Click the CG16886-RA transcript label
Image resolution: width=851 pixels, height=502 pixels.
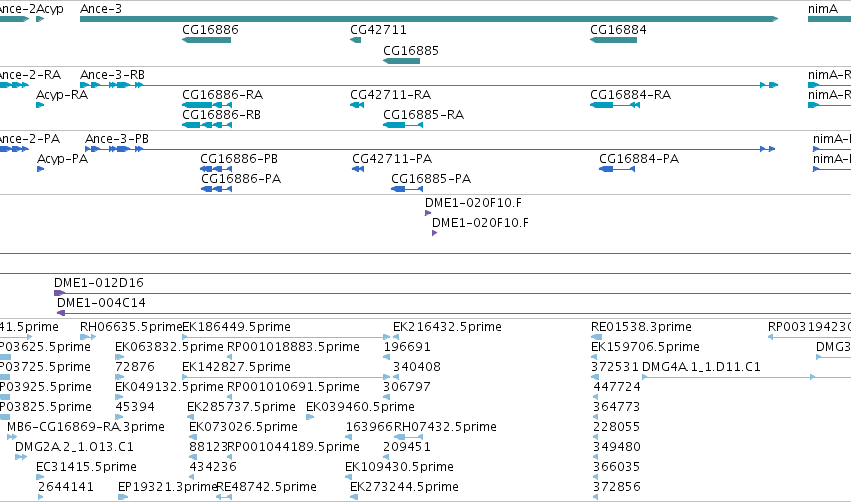(223, 95)
